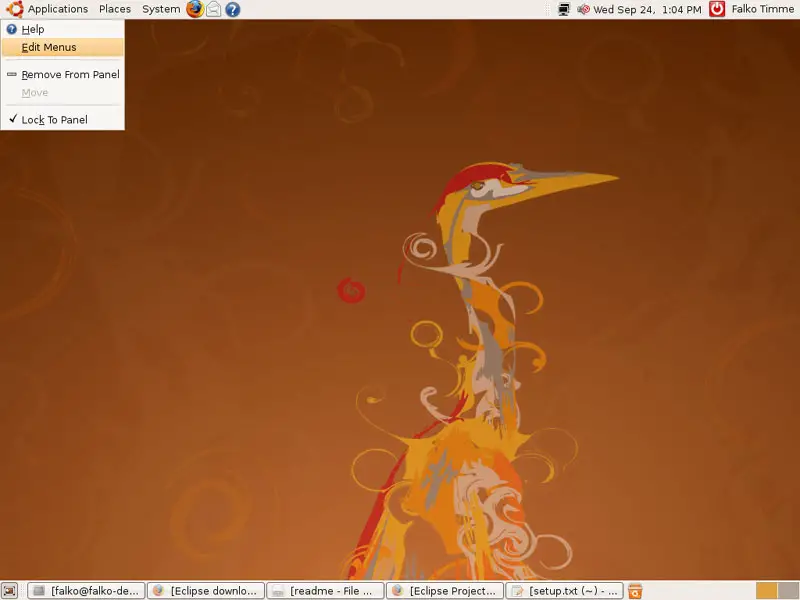Viewport: 800px width, 600px height.
Task: Click the muted volume speaker icon
Action: coord(583,9)
